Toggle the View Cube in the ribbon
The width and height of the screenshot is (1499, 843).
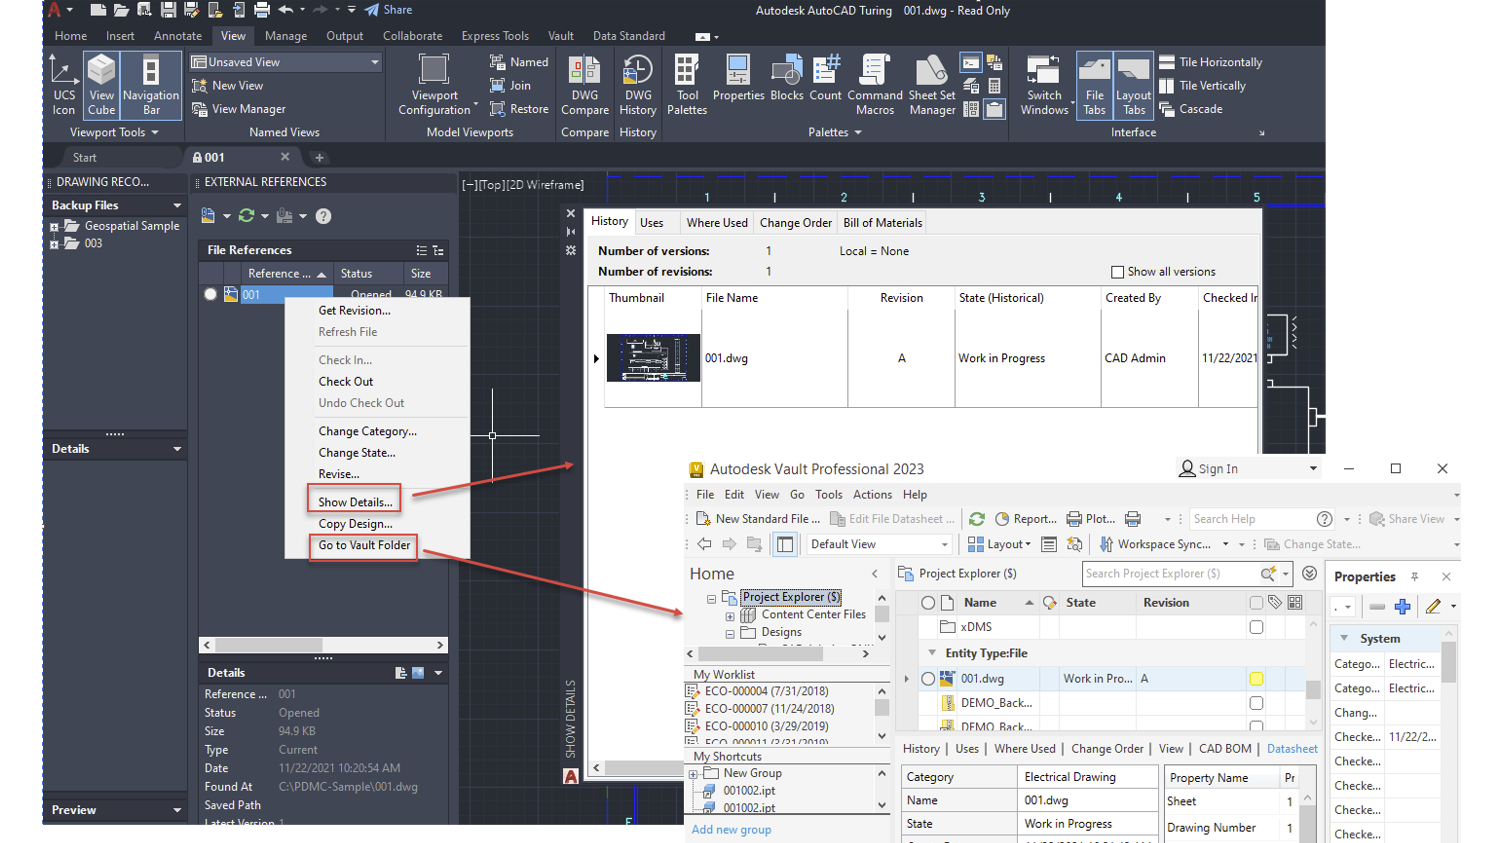[101, 85]
